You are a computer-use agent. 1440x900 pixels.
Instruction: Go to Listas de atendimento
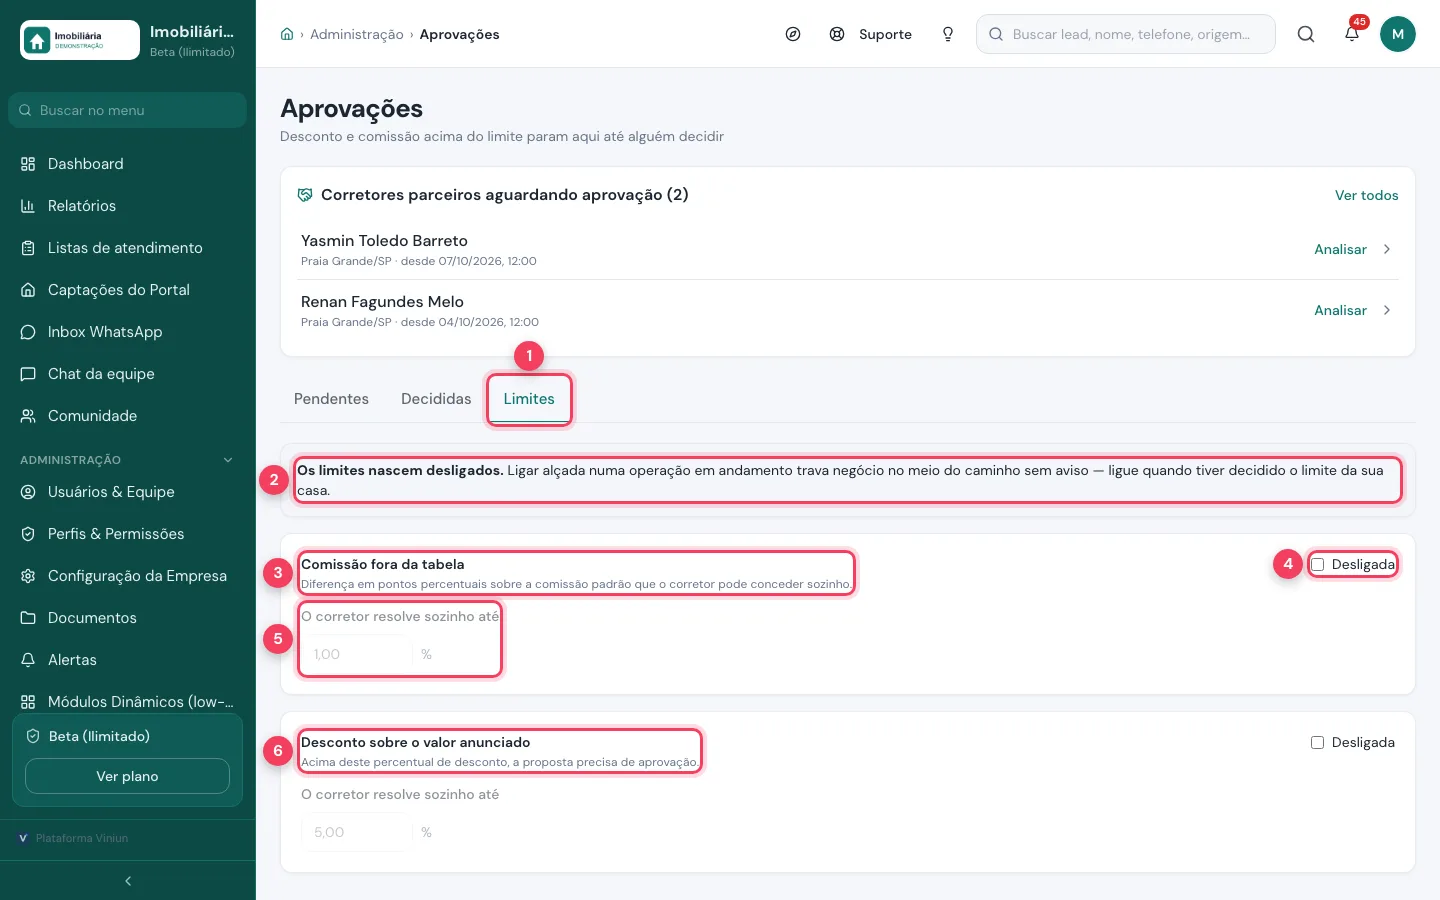click(128, 248)
